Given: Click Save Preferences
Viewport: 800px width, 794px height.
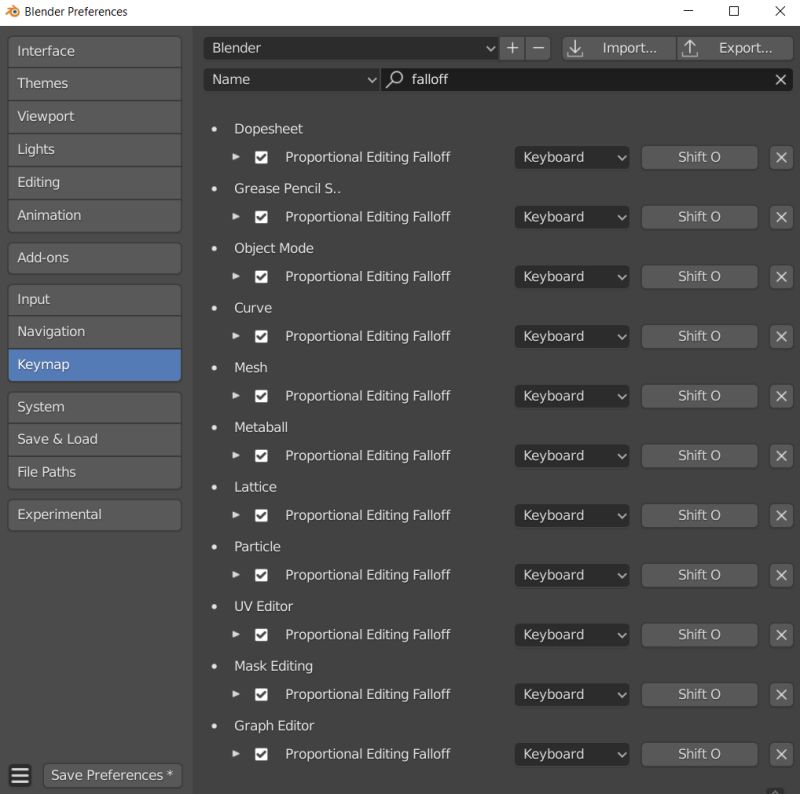Looking at the screenshot, I should [112, 775].
